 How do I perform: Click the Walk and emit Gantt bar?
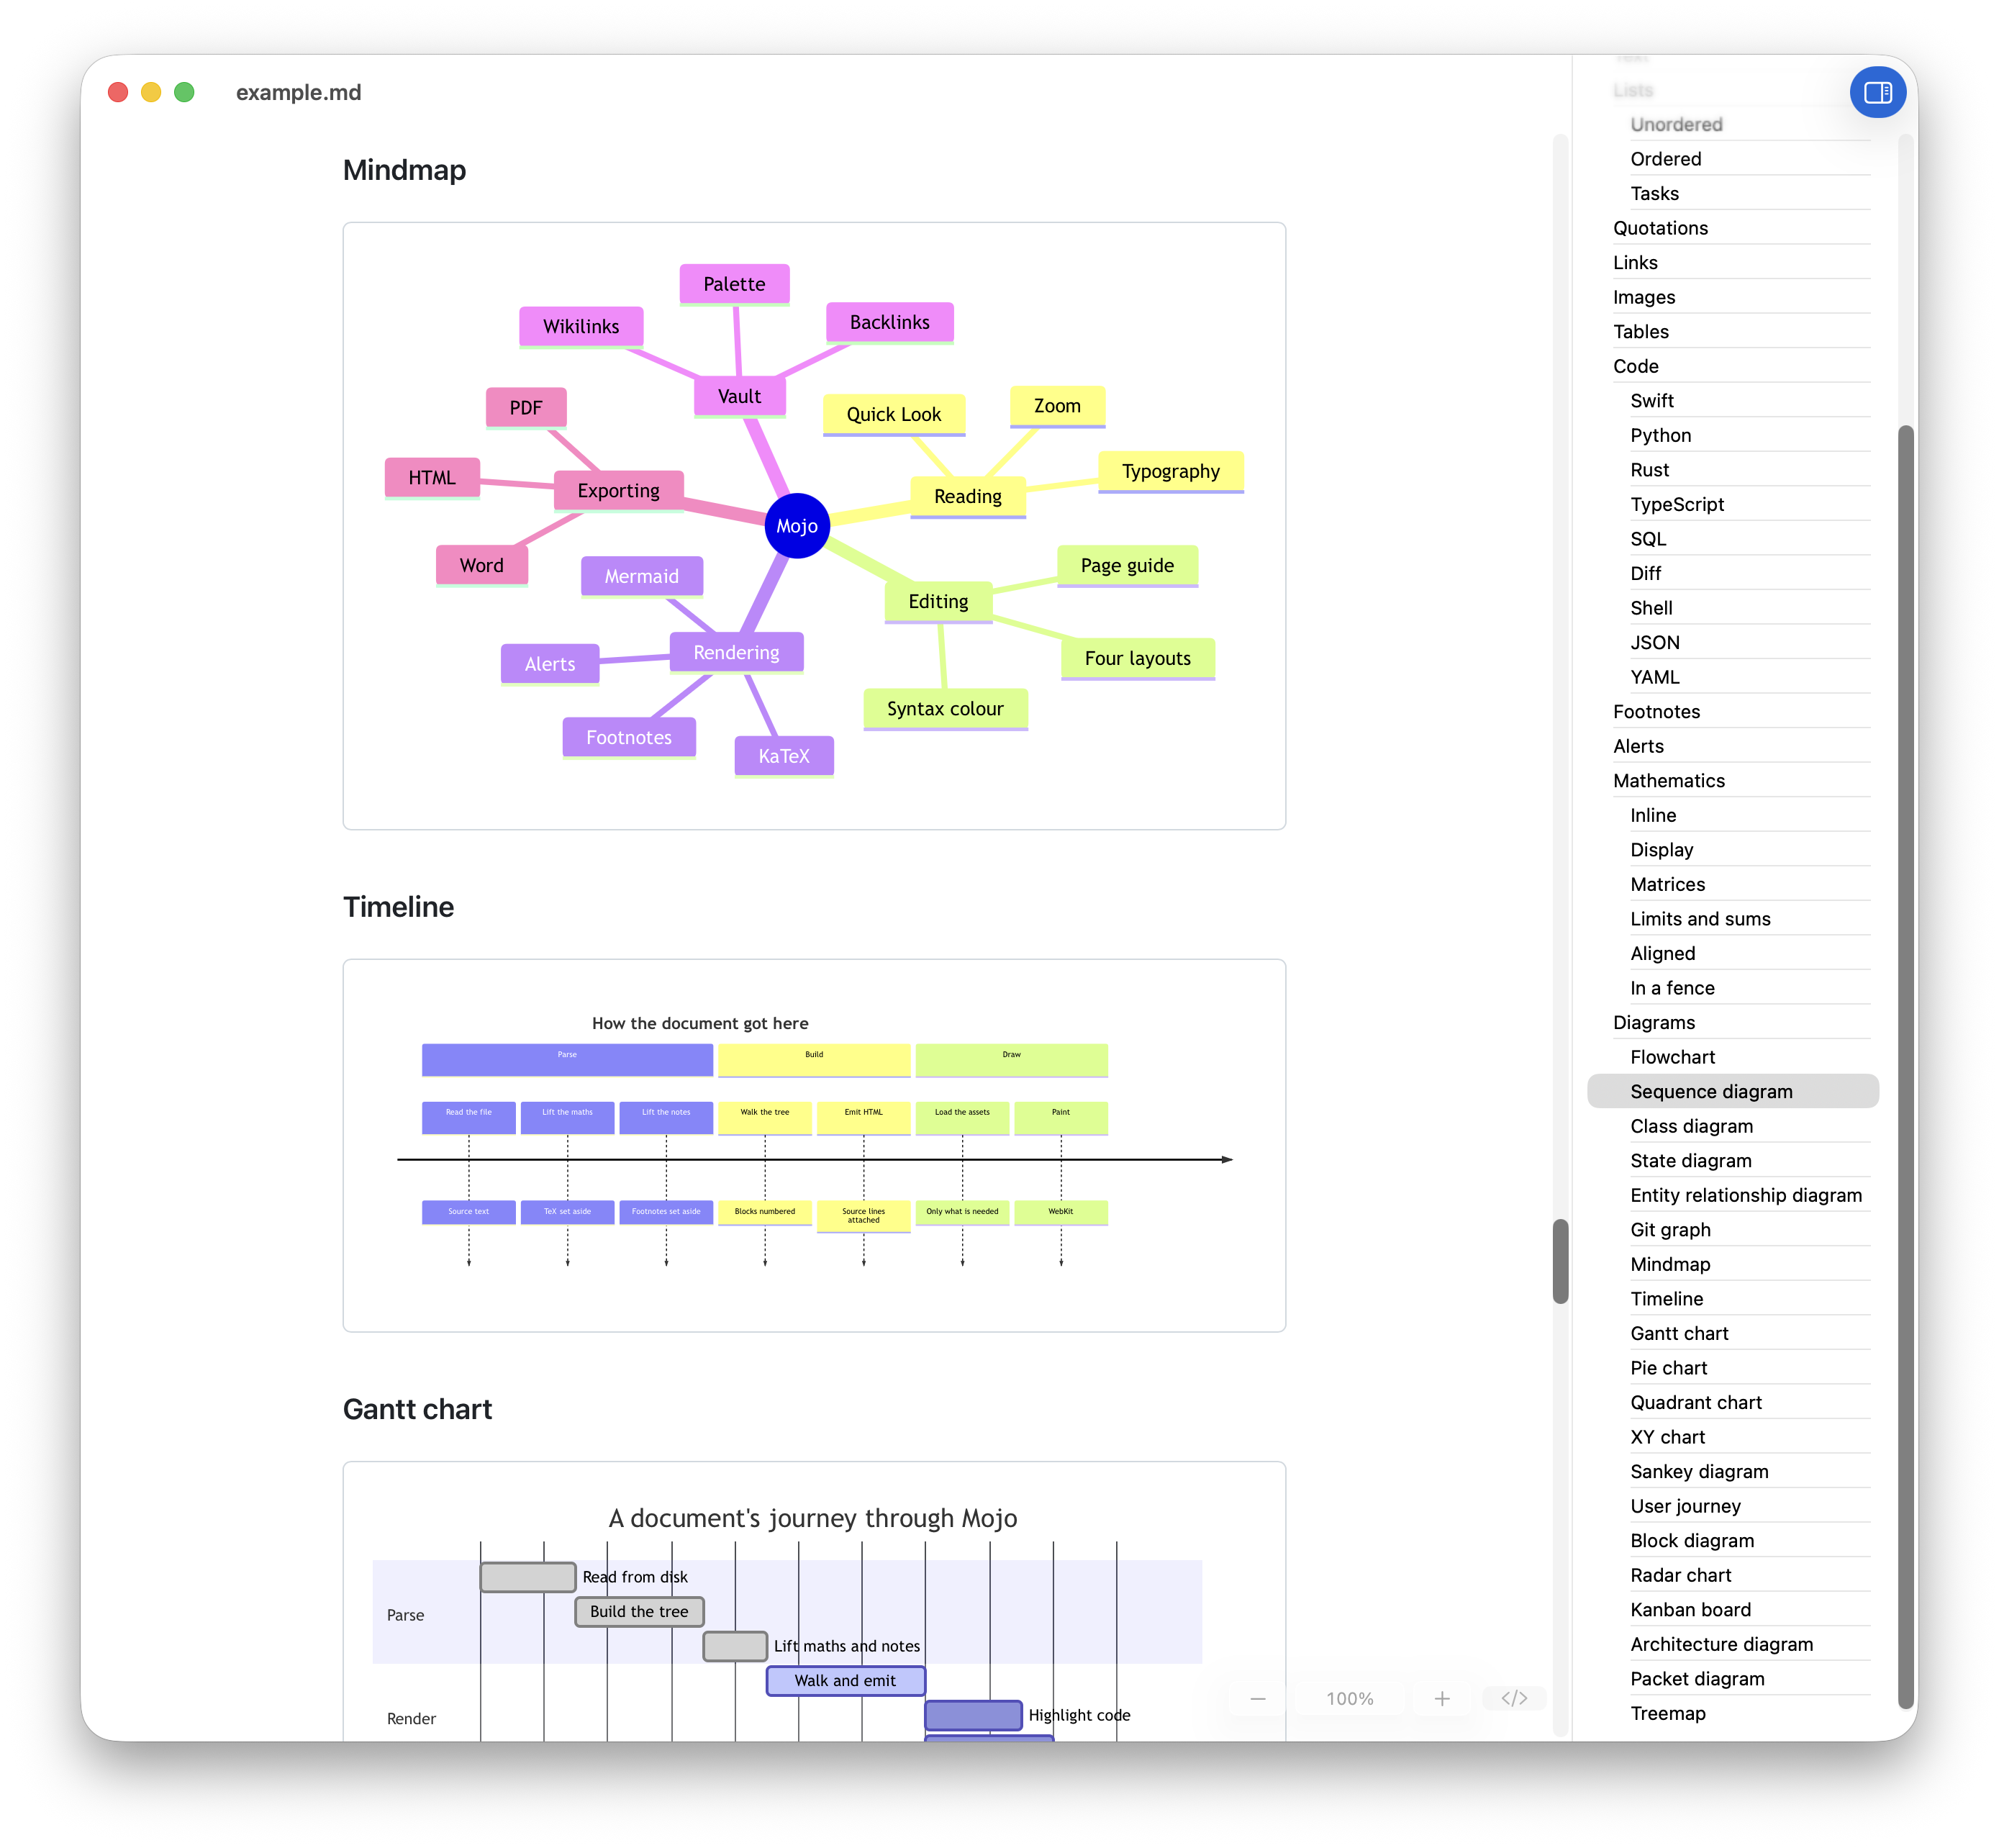[x=845, y=1680]
